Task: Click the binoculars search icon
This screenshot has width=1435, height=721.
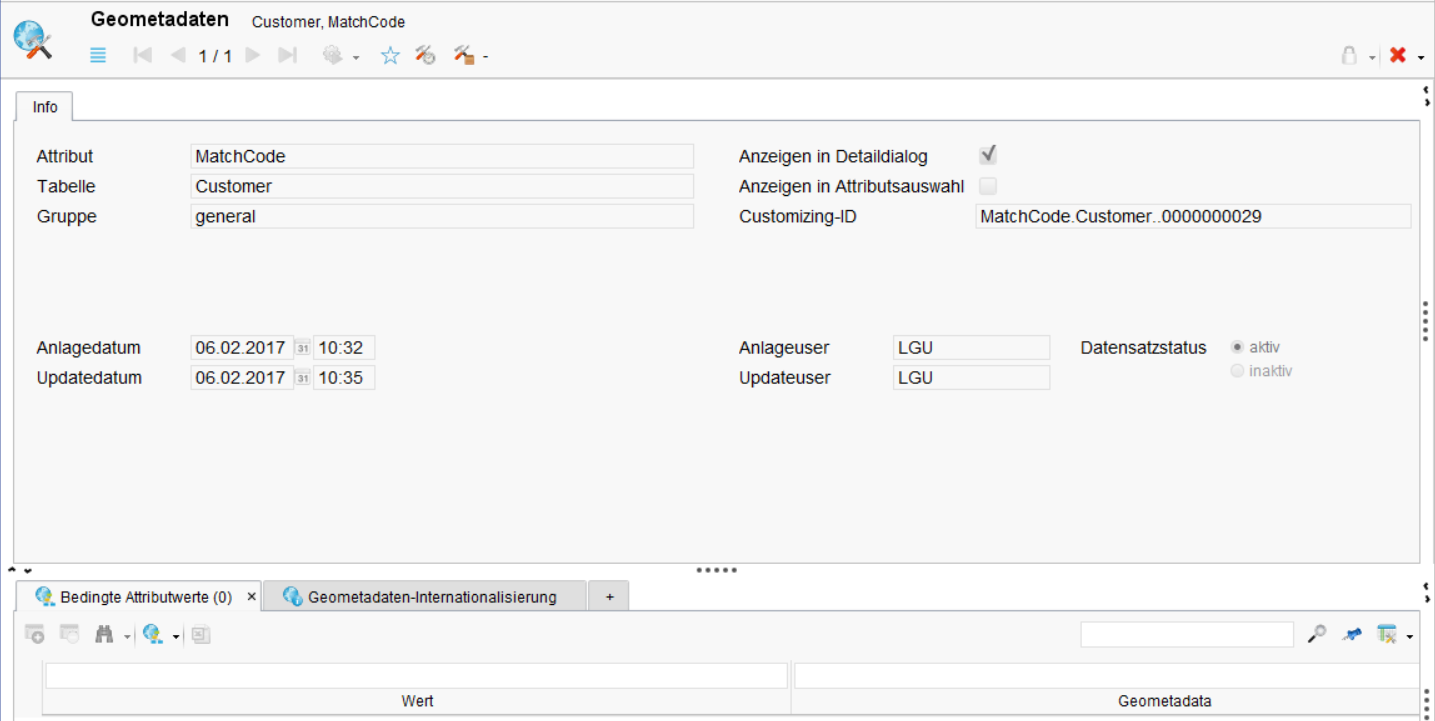Action: [x=104, y=634]
